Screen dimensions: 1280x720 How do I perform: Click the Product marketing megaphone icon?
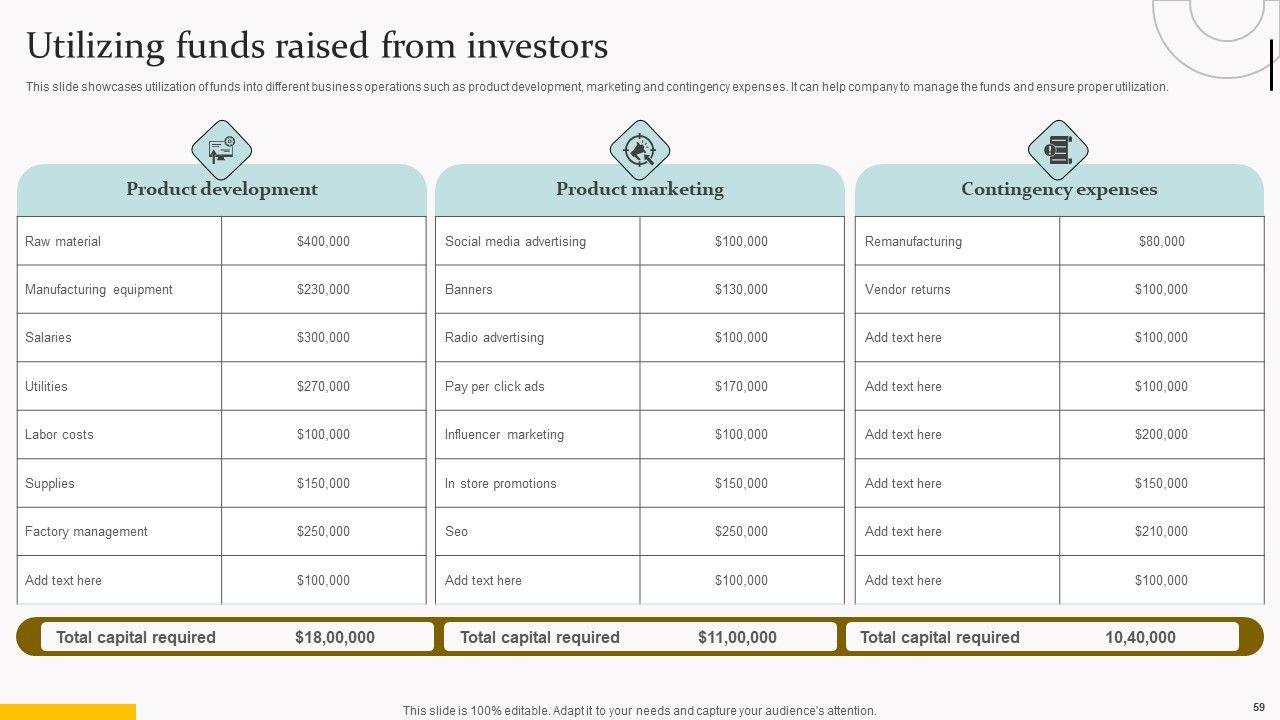tap(639, 150)
